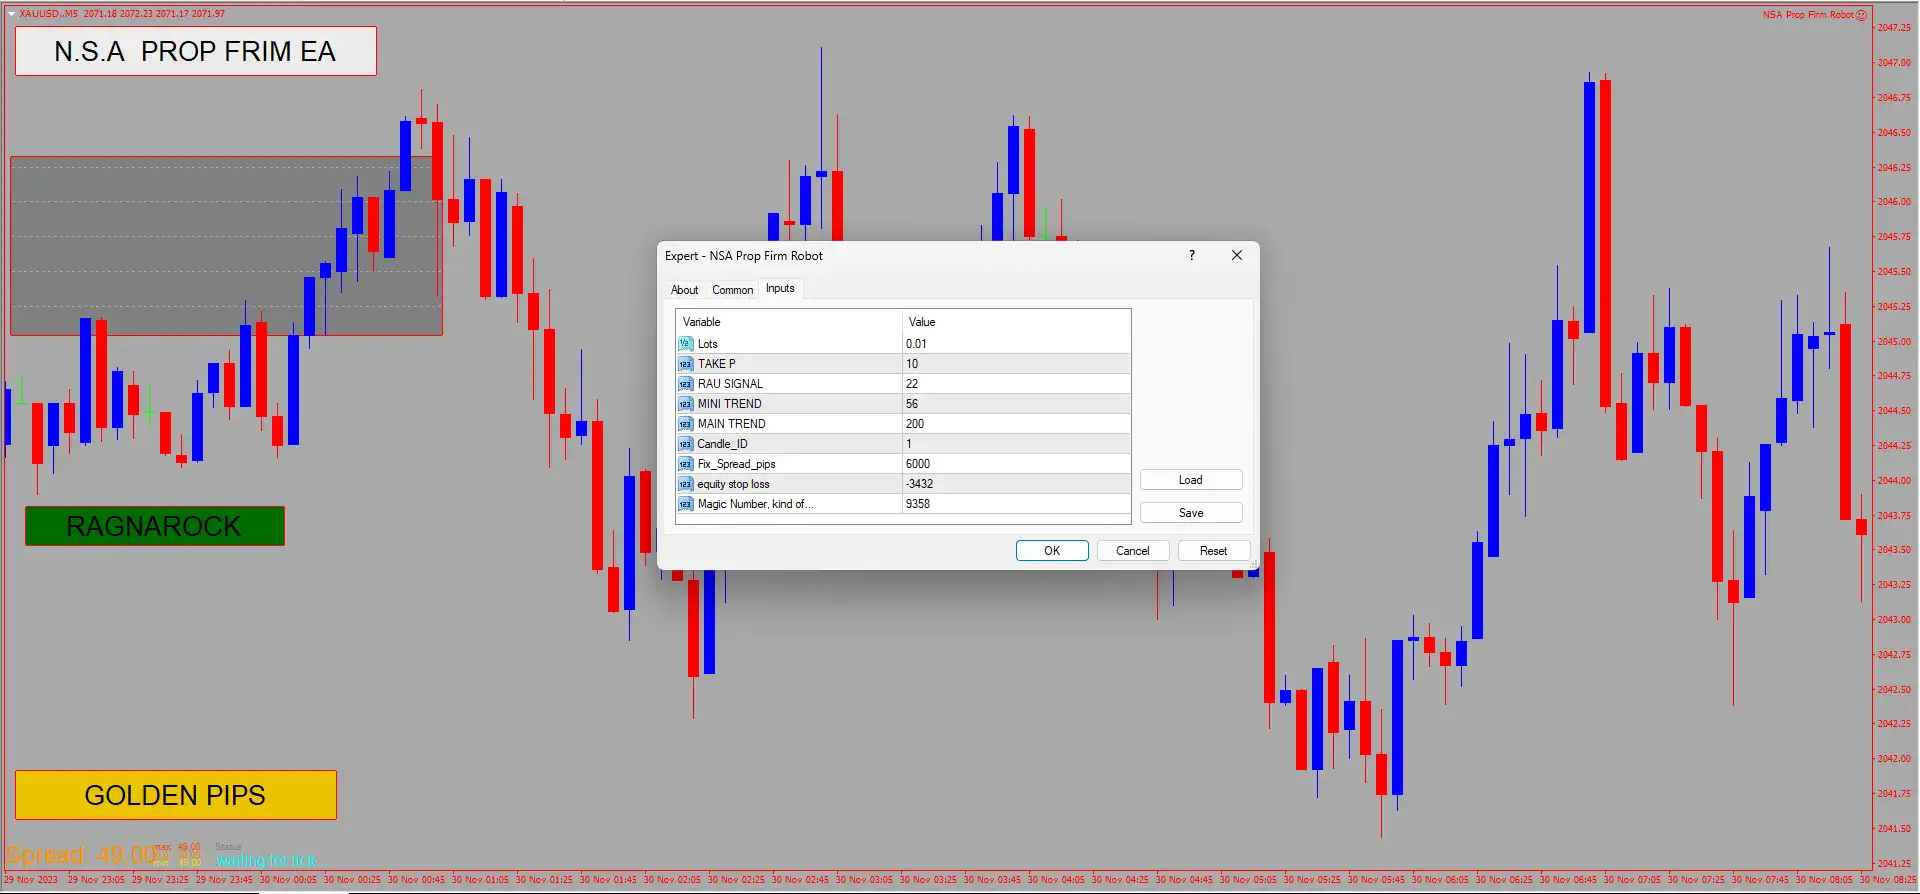Reset inputs with the Reset button
The height and width of the screenshot is (894, 1920).
tap(1213, 551)
